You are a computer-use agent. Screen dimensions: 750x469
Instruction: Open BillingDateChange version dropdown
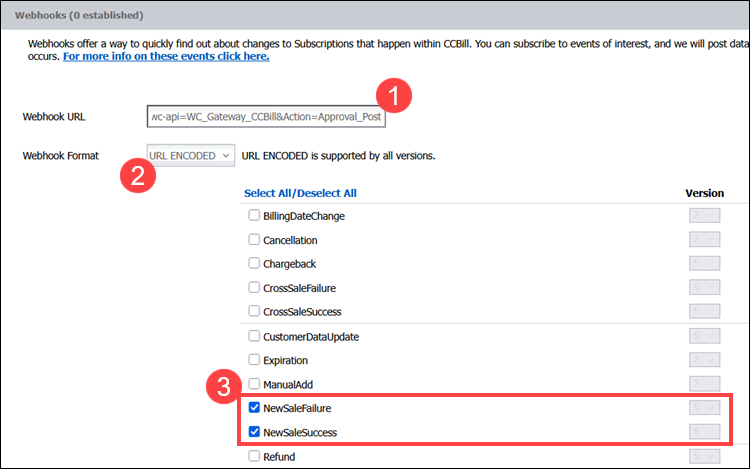click(x=704, y=215)
